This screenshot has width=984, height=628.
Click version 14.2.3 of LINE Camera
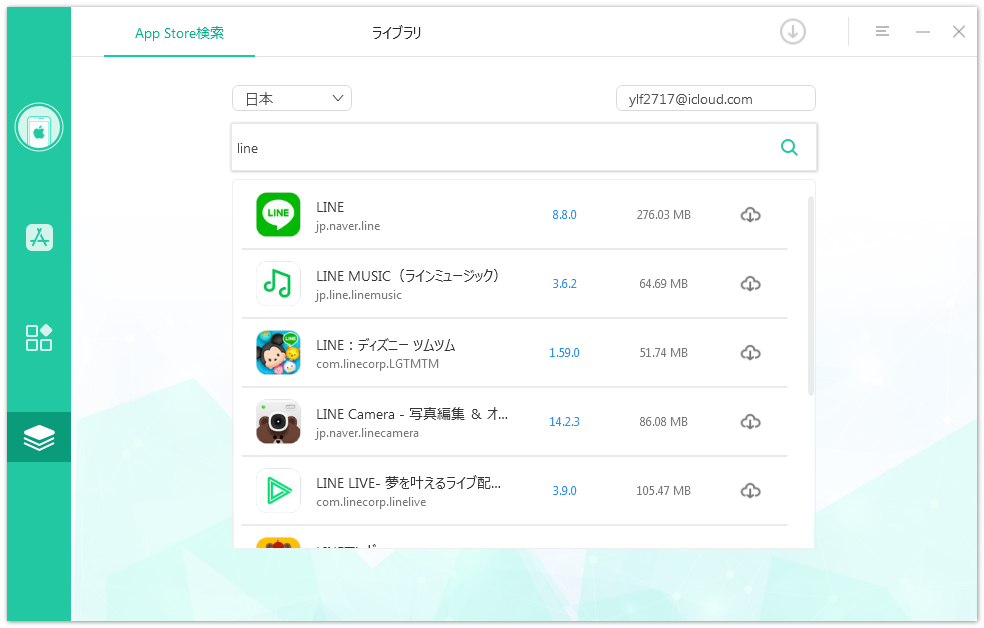tap(564, 422)
